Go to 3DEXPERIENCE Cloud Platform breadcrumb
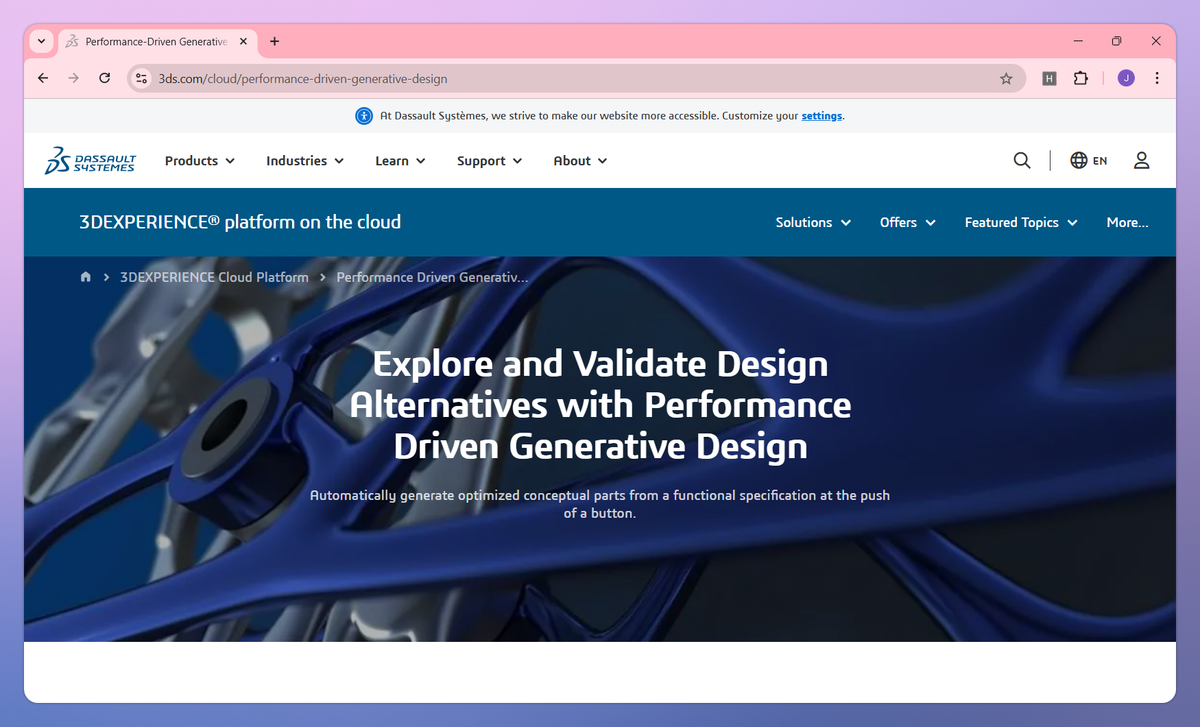This screenshot has width=1200, height=727. pyautogui.click(x=214, y=277)
